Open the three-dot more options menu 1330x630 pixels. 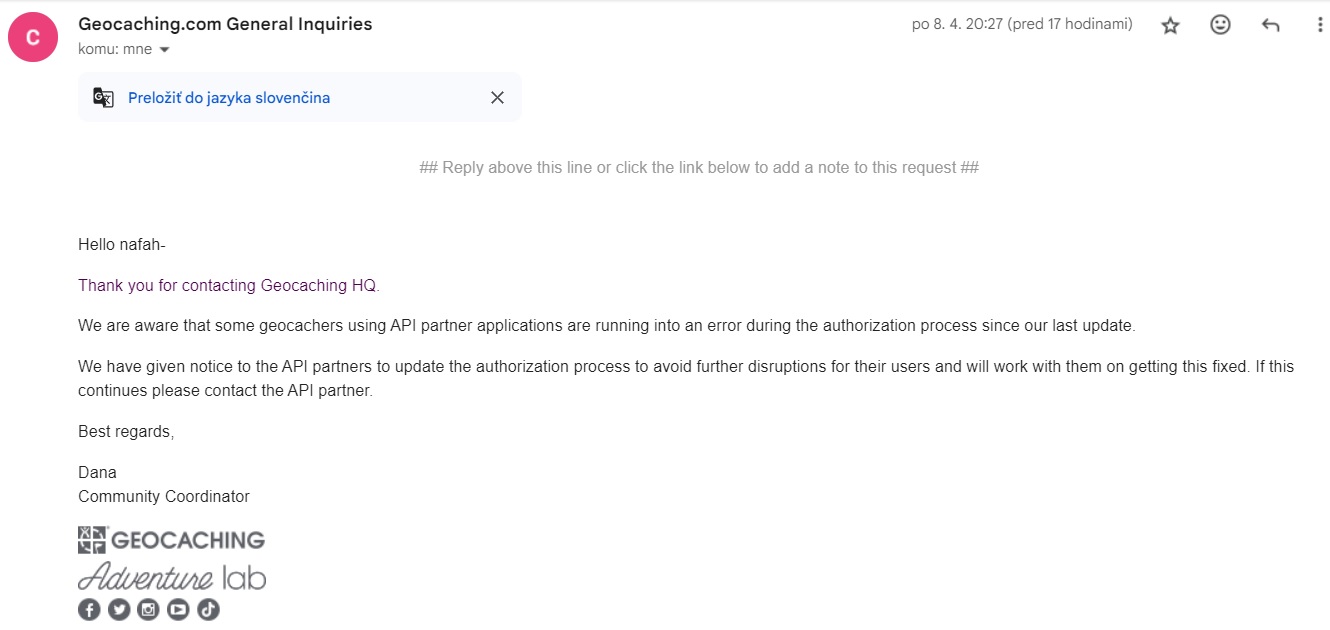[1320, 26]
